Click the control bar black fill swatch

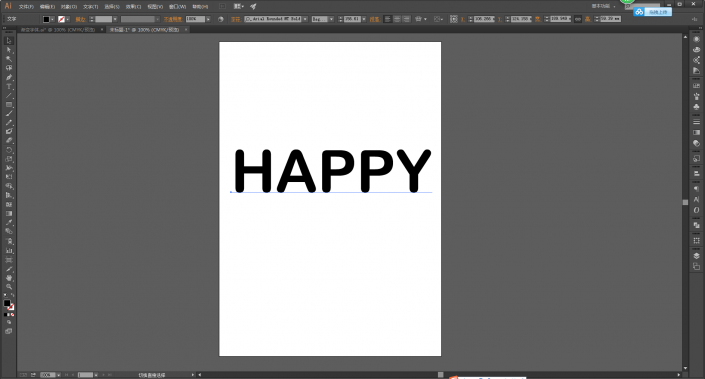46,19
